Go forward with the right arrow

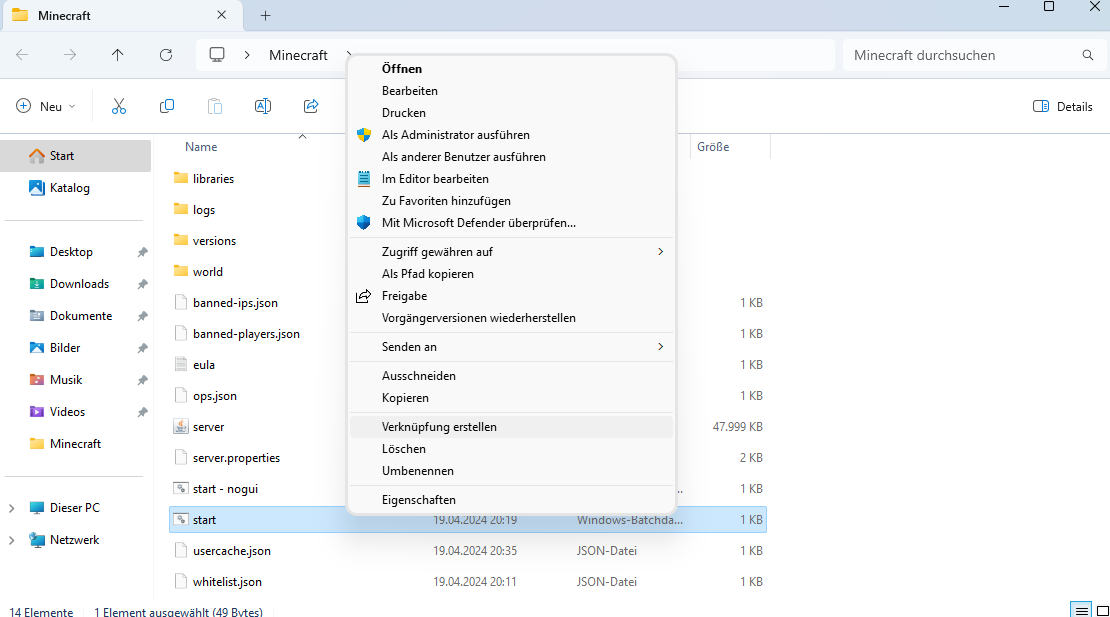point(70,54)
